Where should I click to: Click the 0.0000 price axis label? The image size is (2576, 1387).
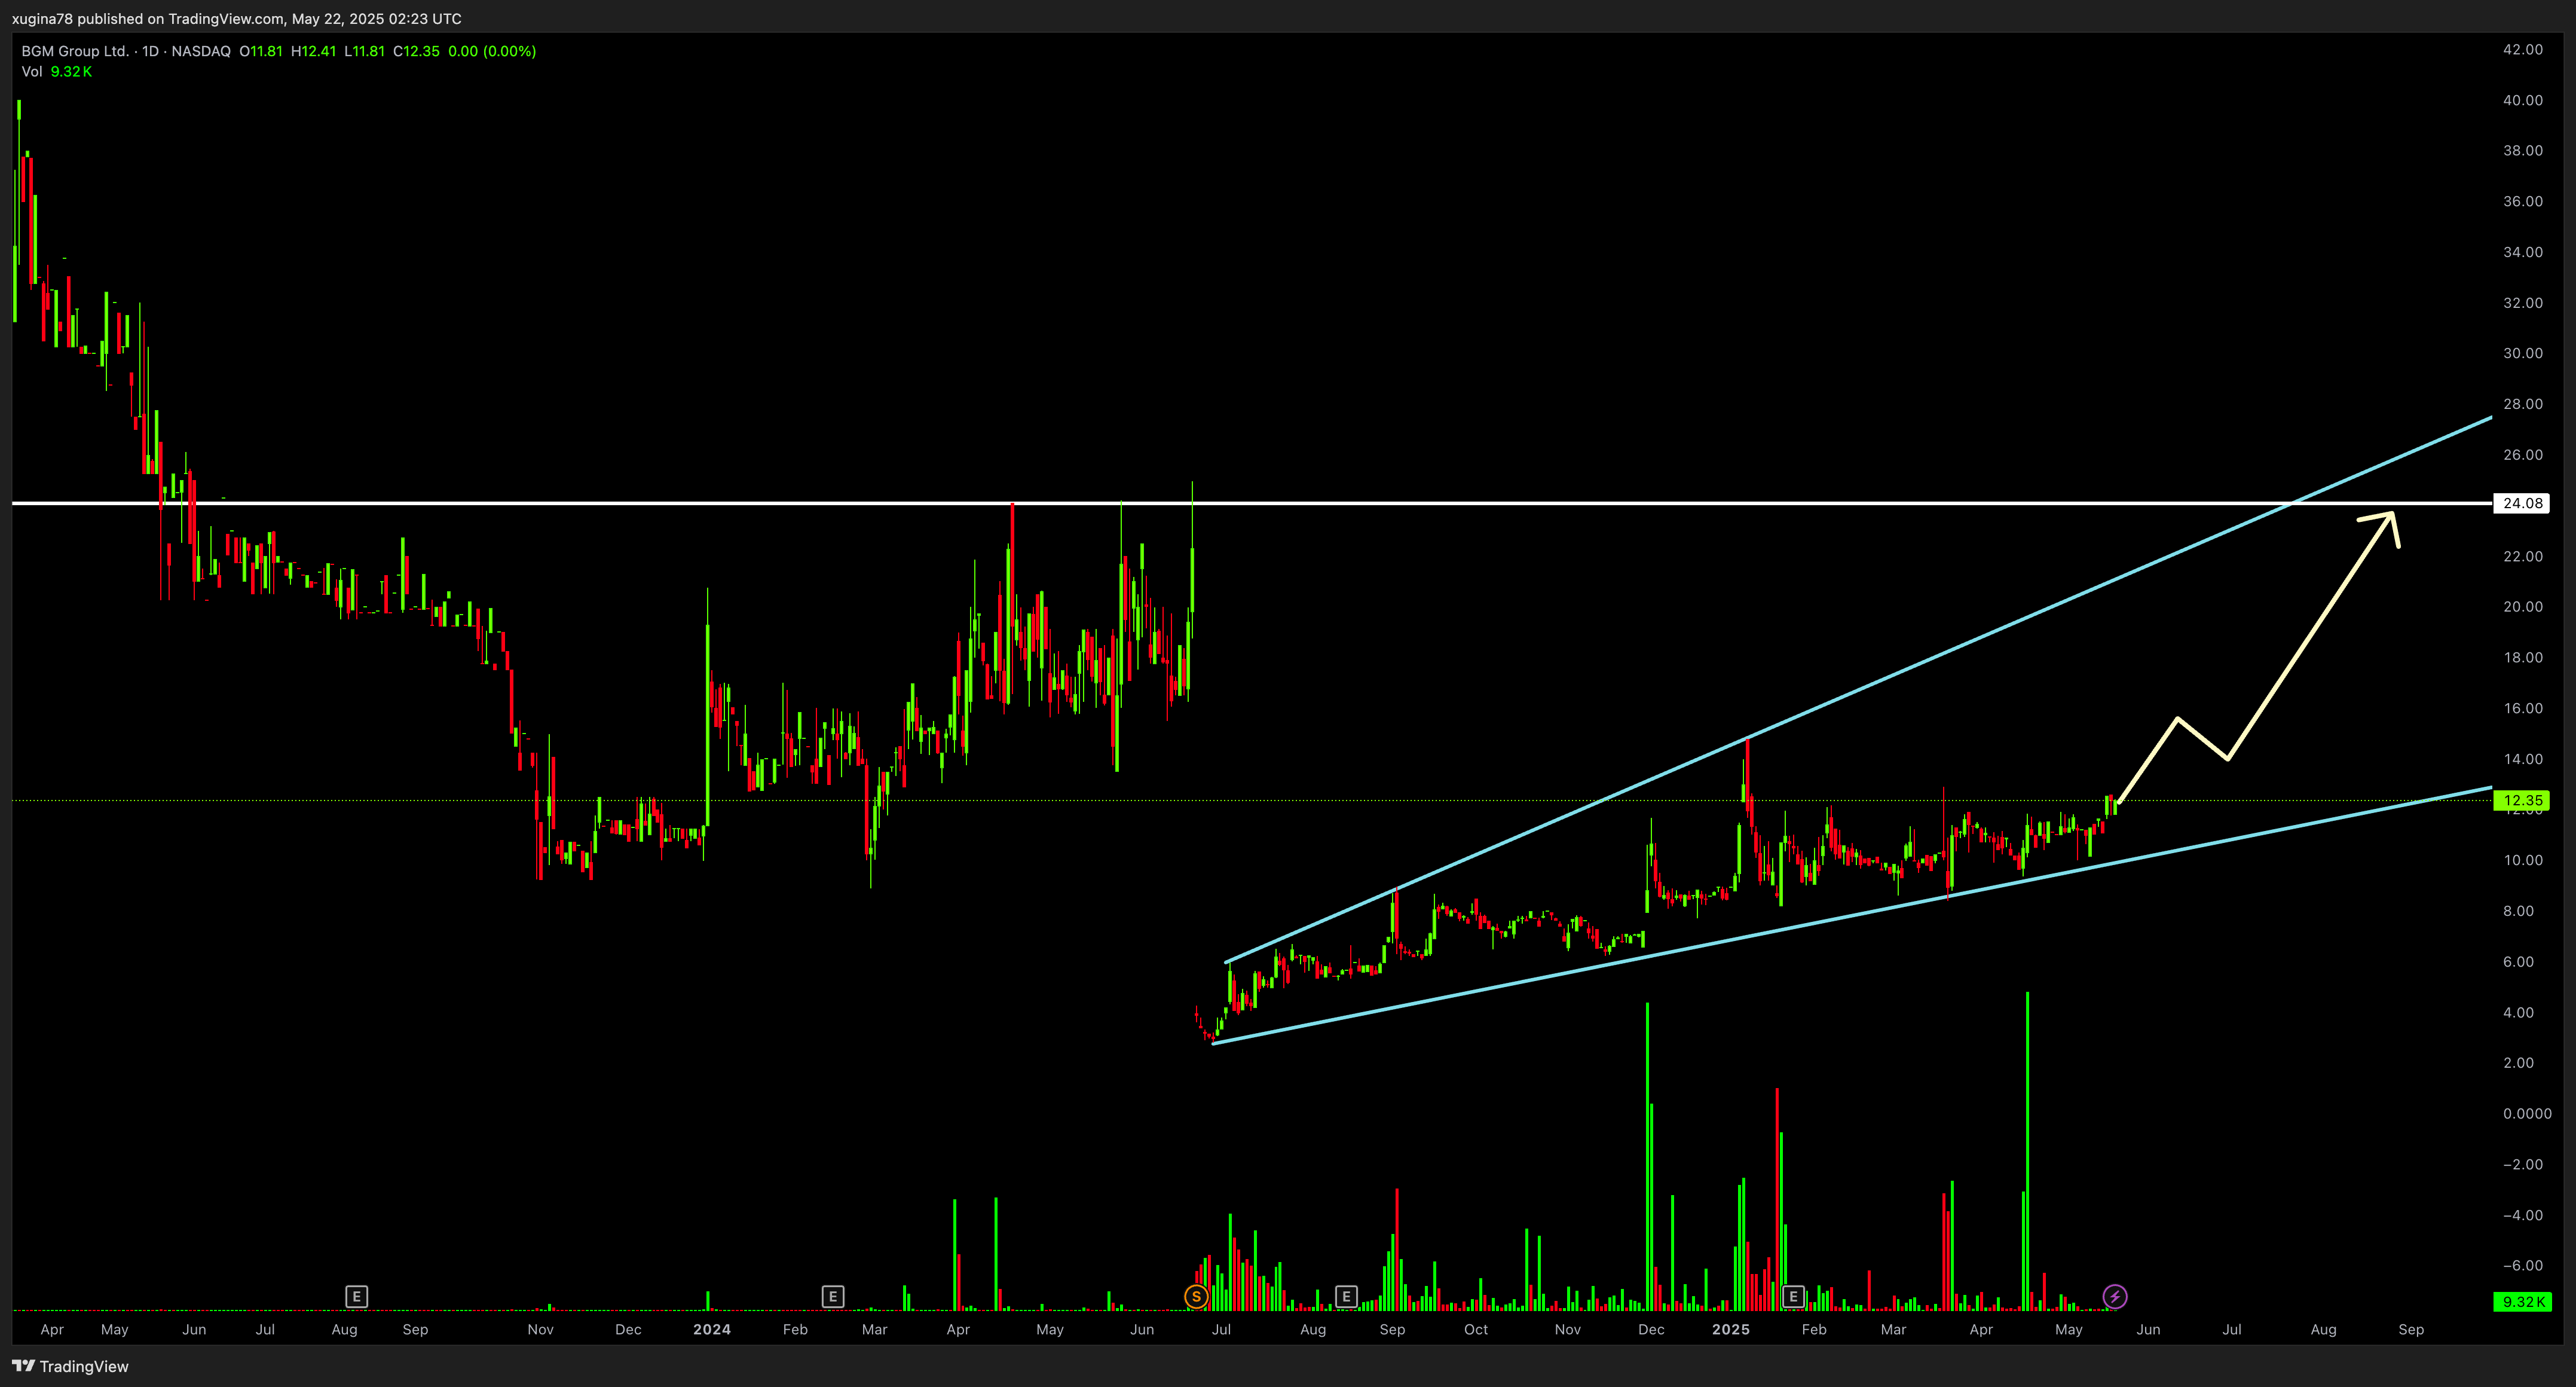(x=2526, y=1113)
